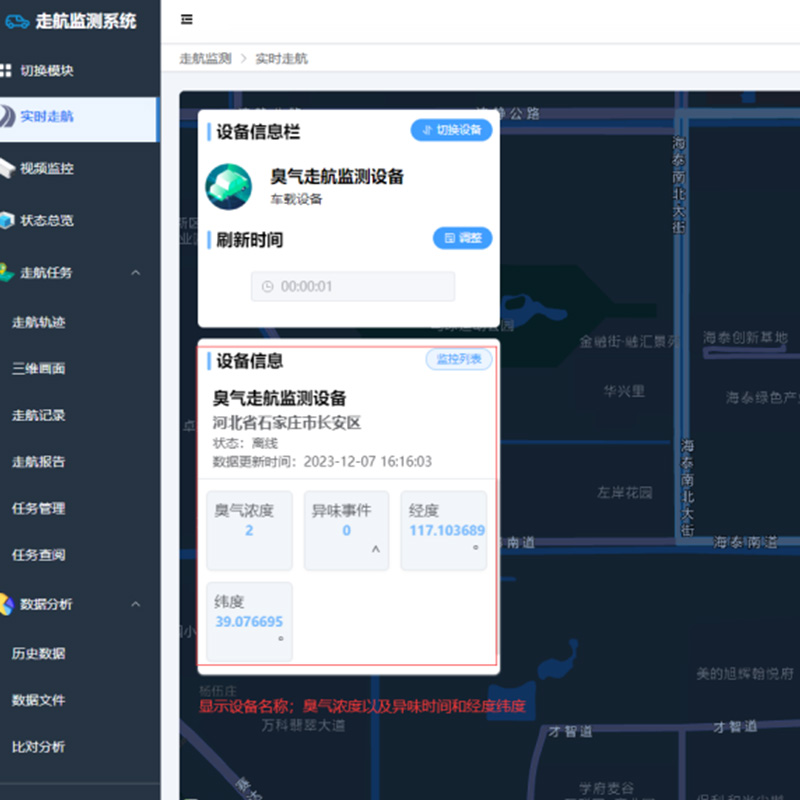Open 走航轨迹 submenu item
This screenshot has width=800, height=800.
pos(39,322)
